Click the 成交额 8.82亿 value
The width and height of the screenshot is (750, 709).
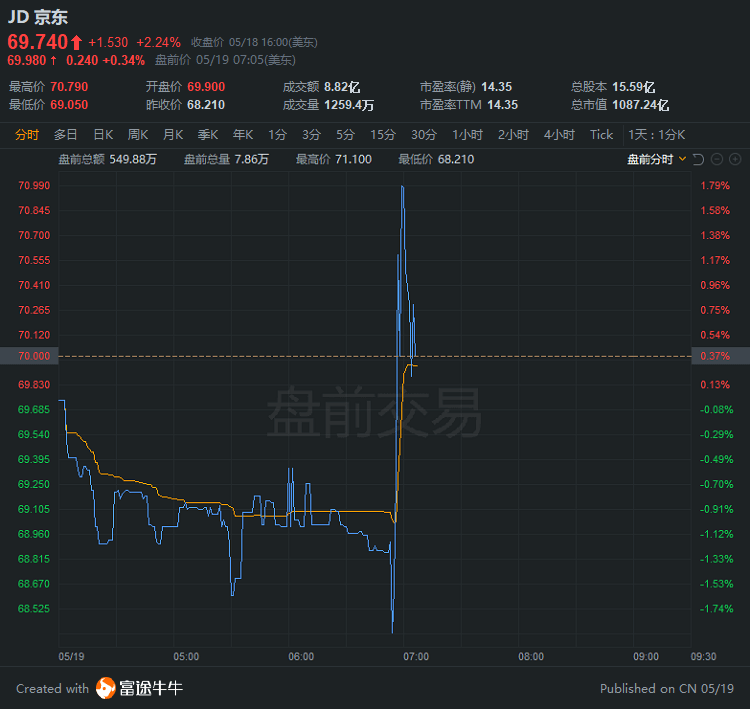(342, 87)
